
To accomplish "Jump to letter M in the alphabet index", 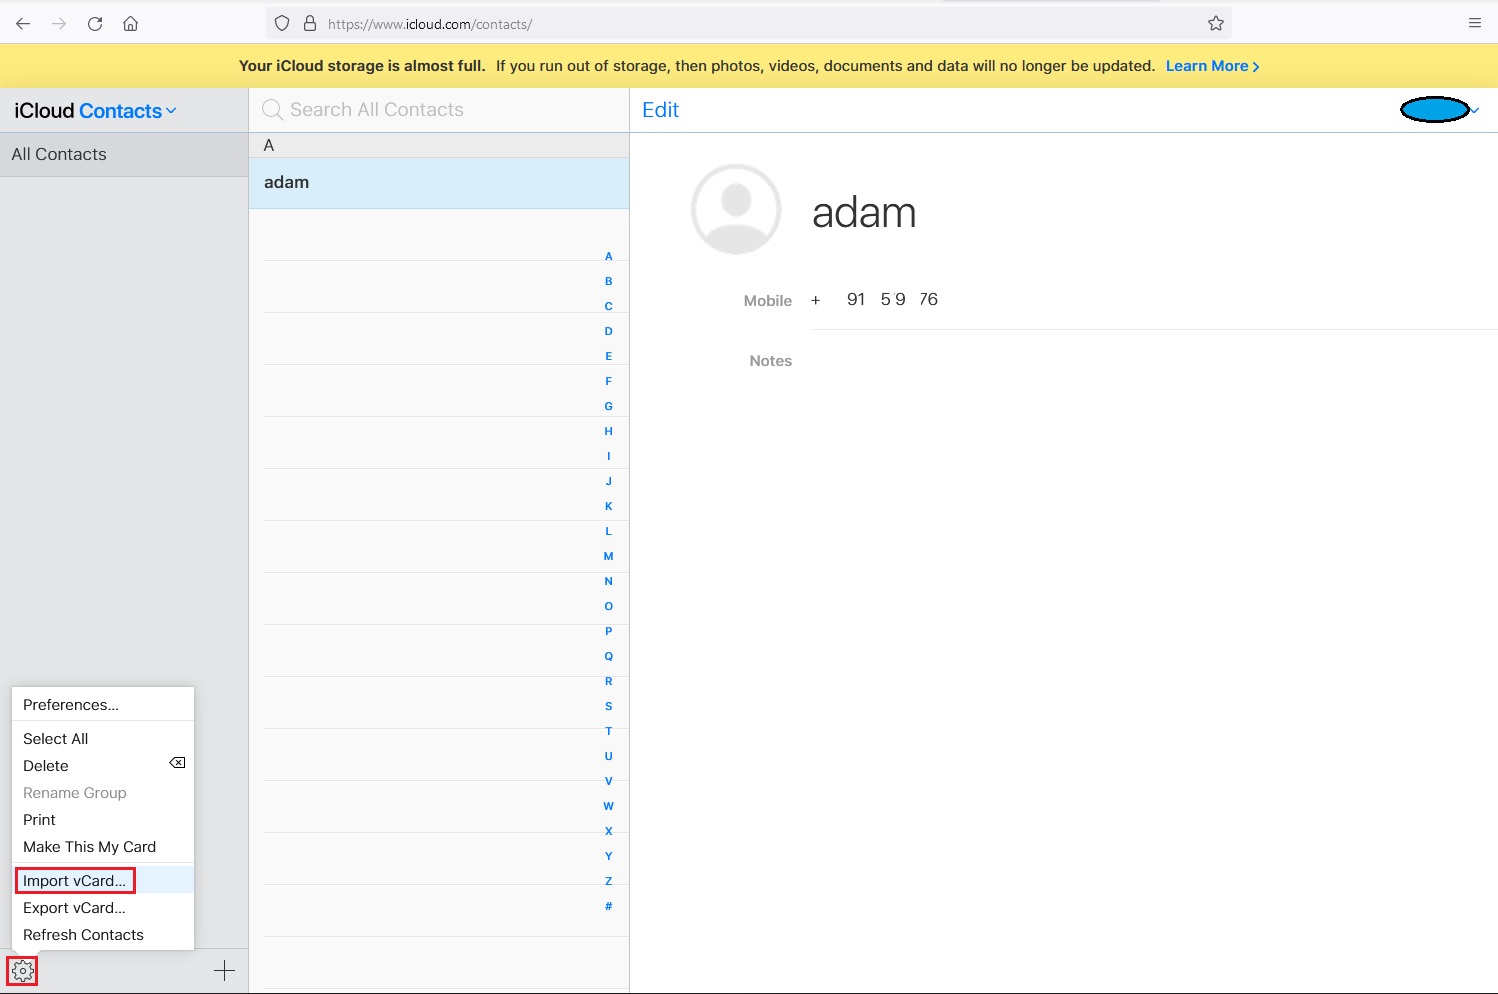I will click(x=608, y=556).
